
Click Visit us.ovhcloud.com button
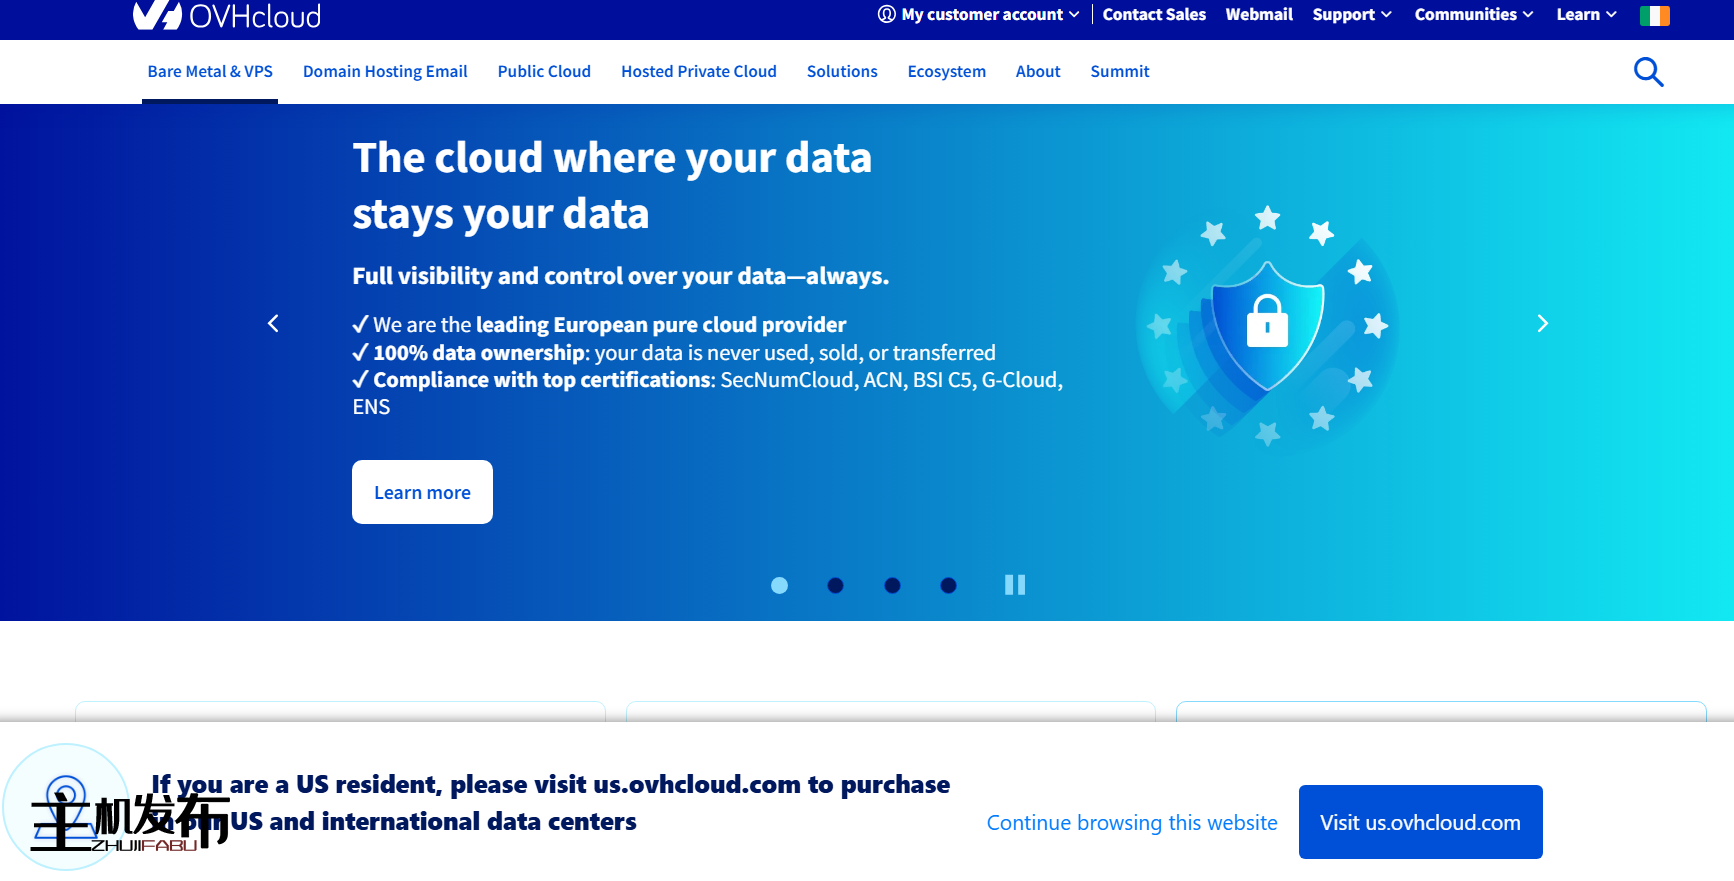click(1420, 822)
